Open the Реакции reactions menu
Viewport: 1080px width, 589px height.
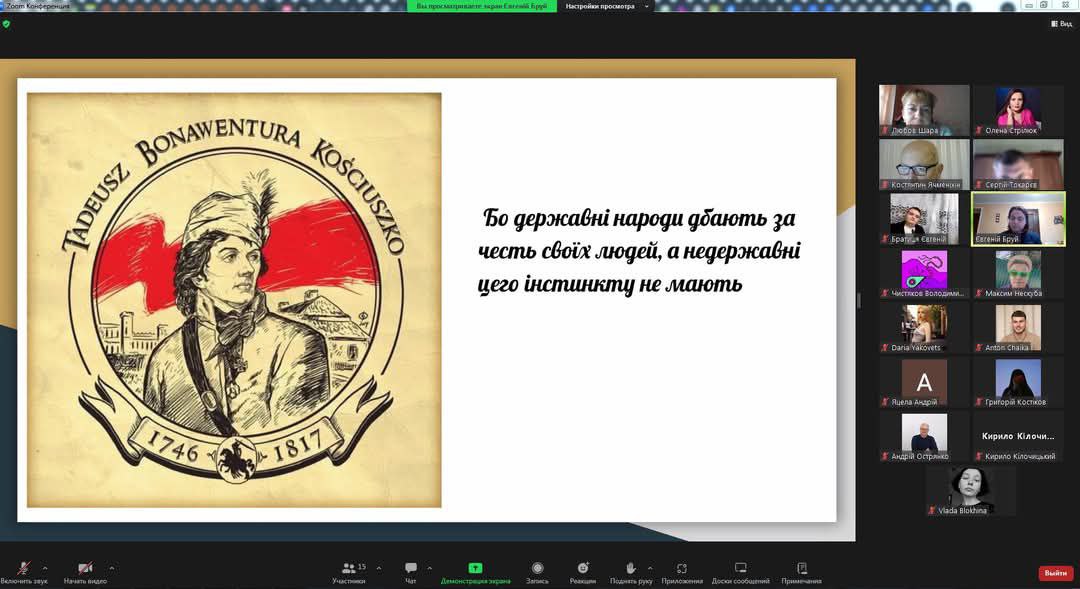(583, 572)
